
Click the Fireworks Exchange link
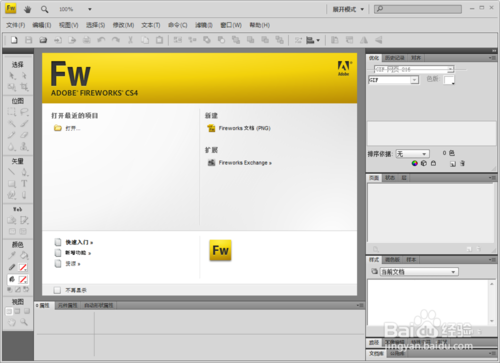(x=245, y=163)
